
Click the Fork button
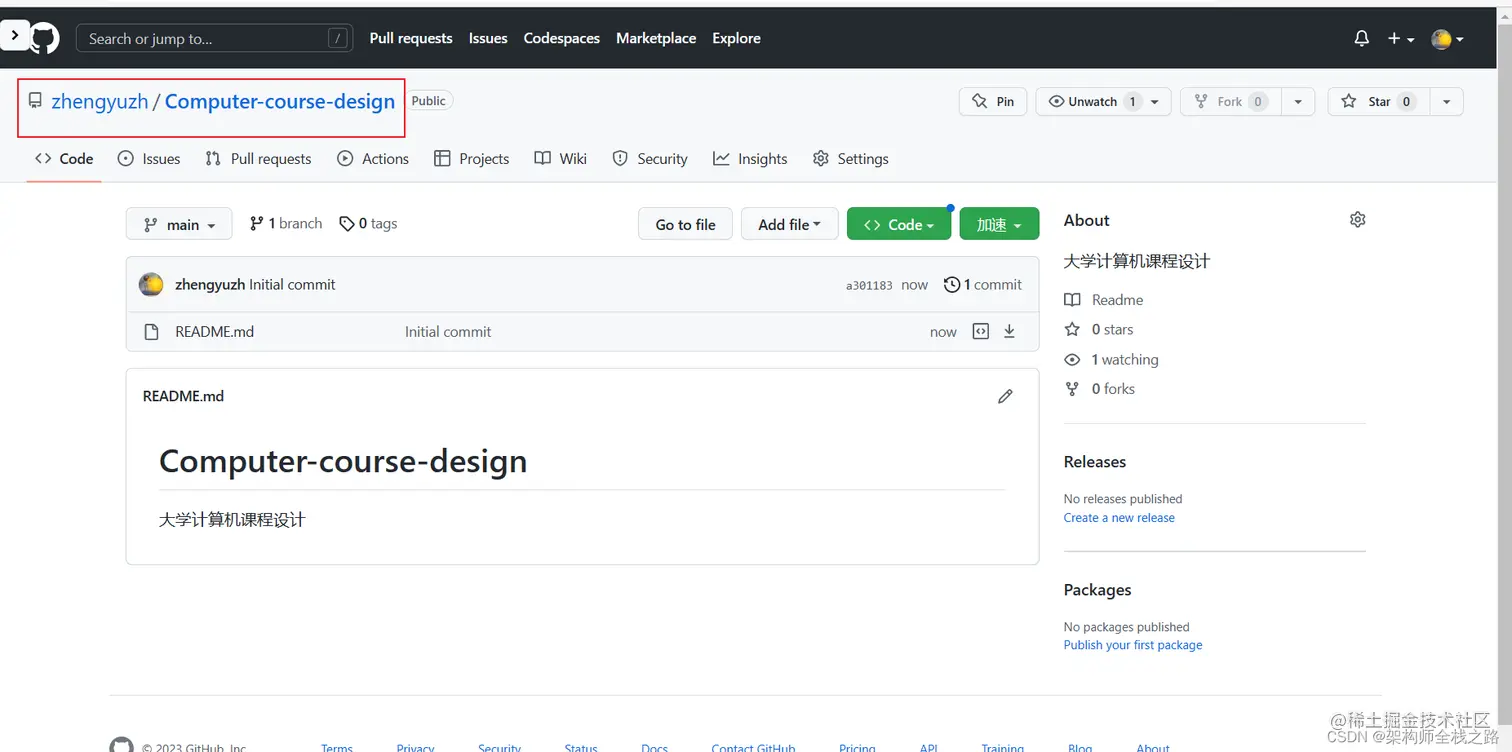tap(1231, 101)
